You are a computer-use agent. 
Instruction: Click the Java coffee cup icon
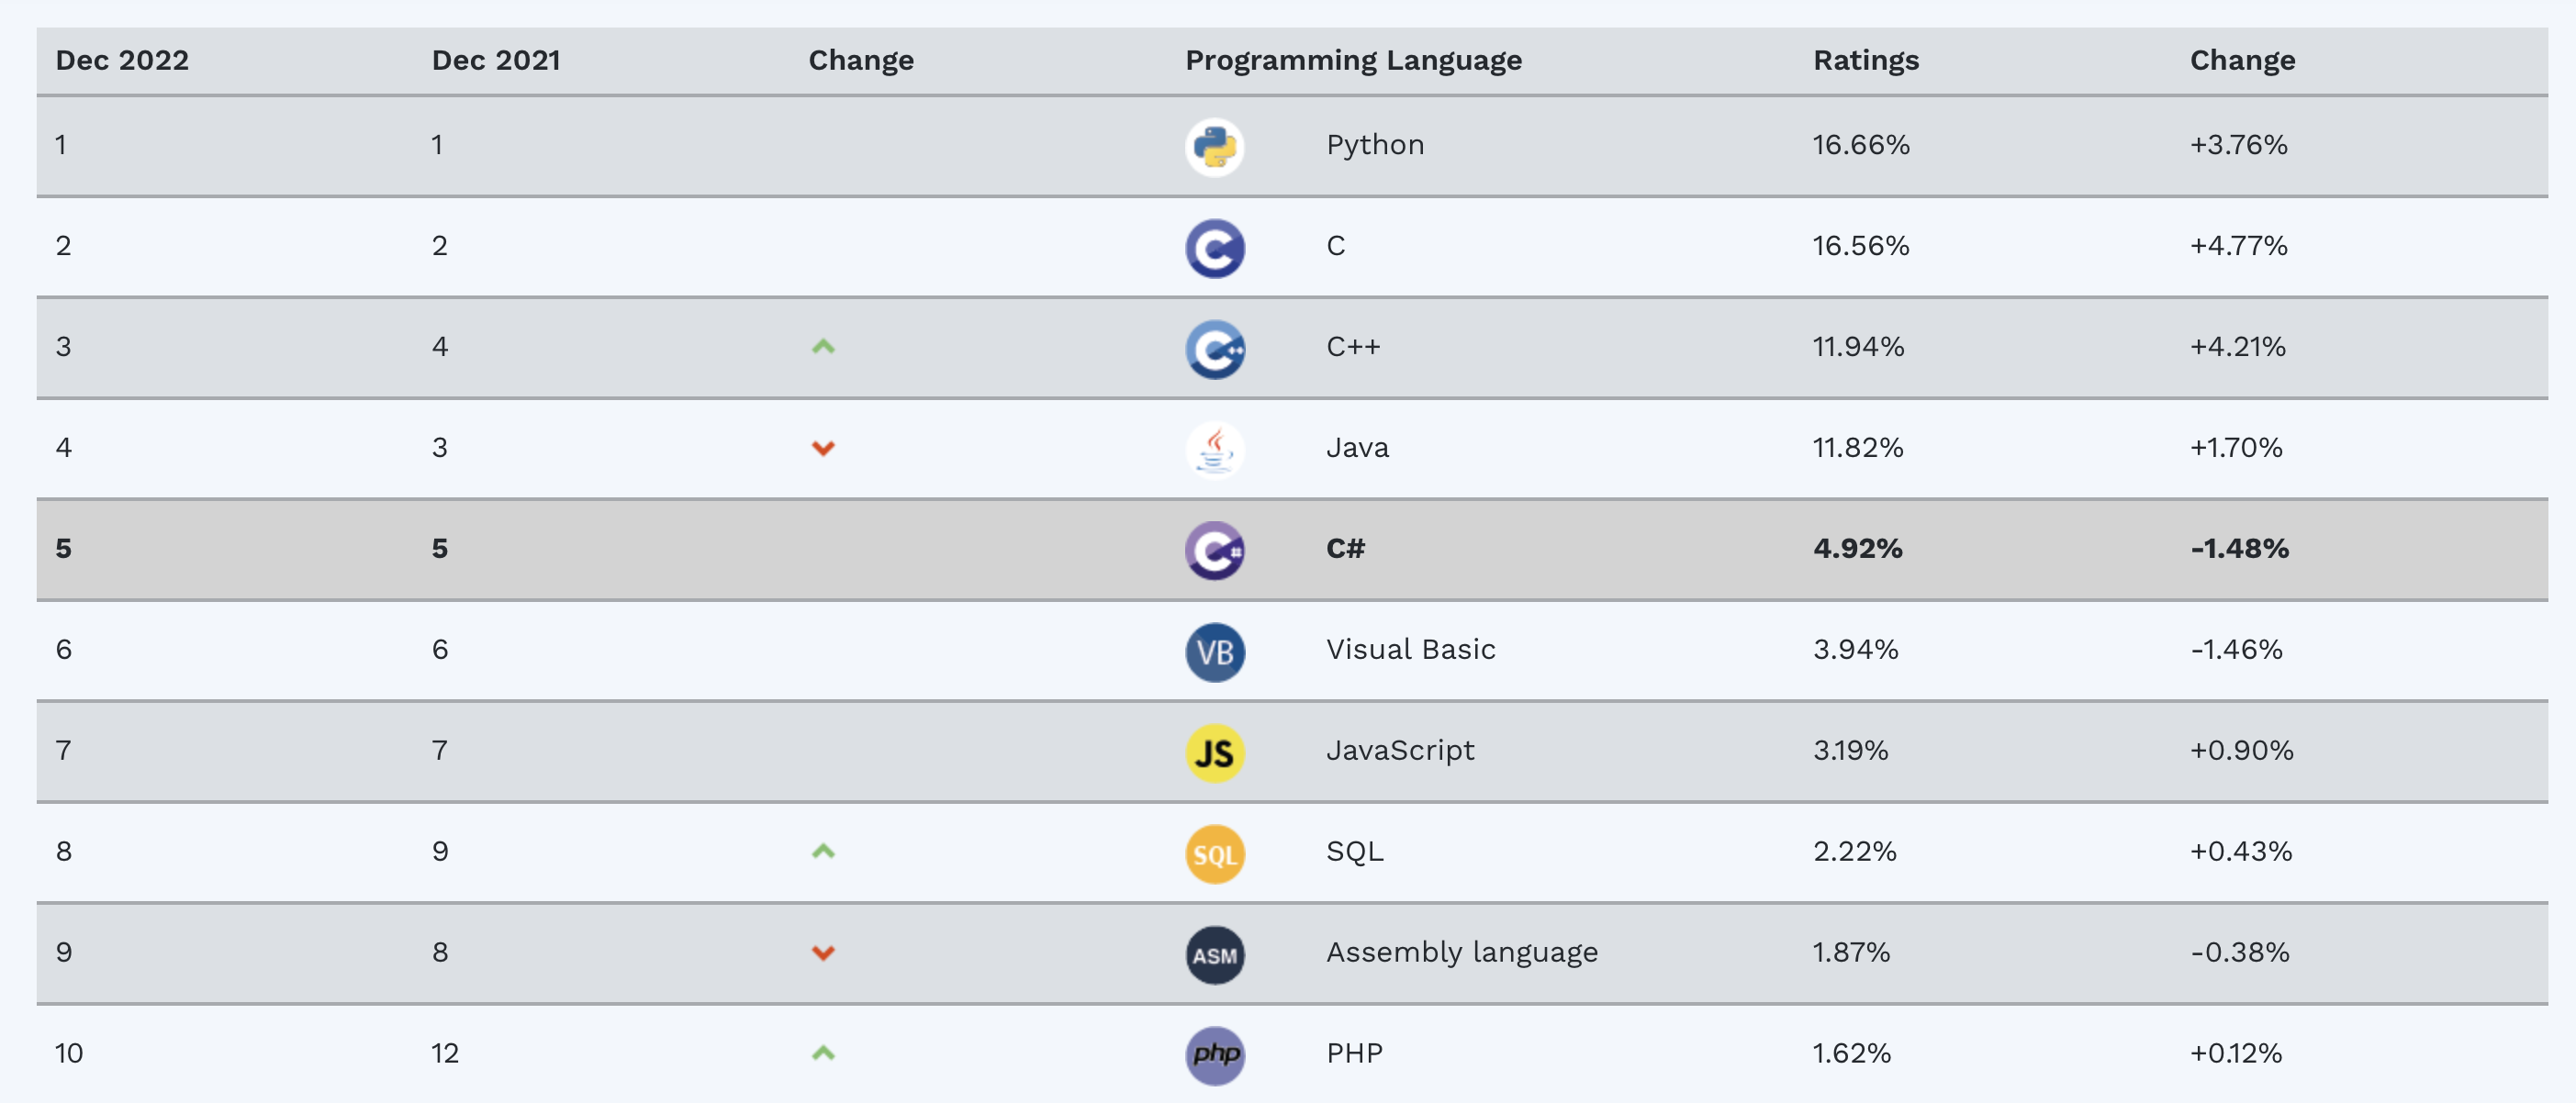tap(1214, 449)
